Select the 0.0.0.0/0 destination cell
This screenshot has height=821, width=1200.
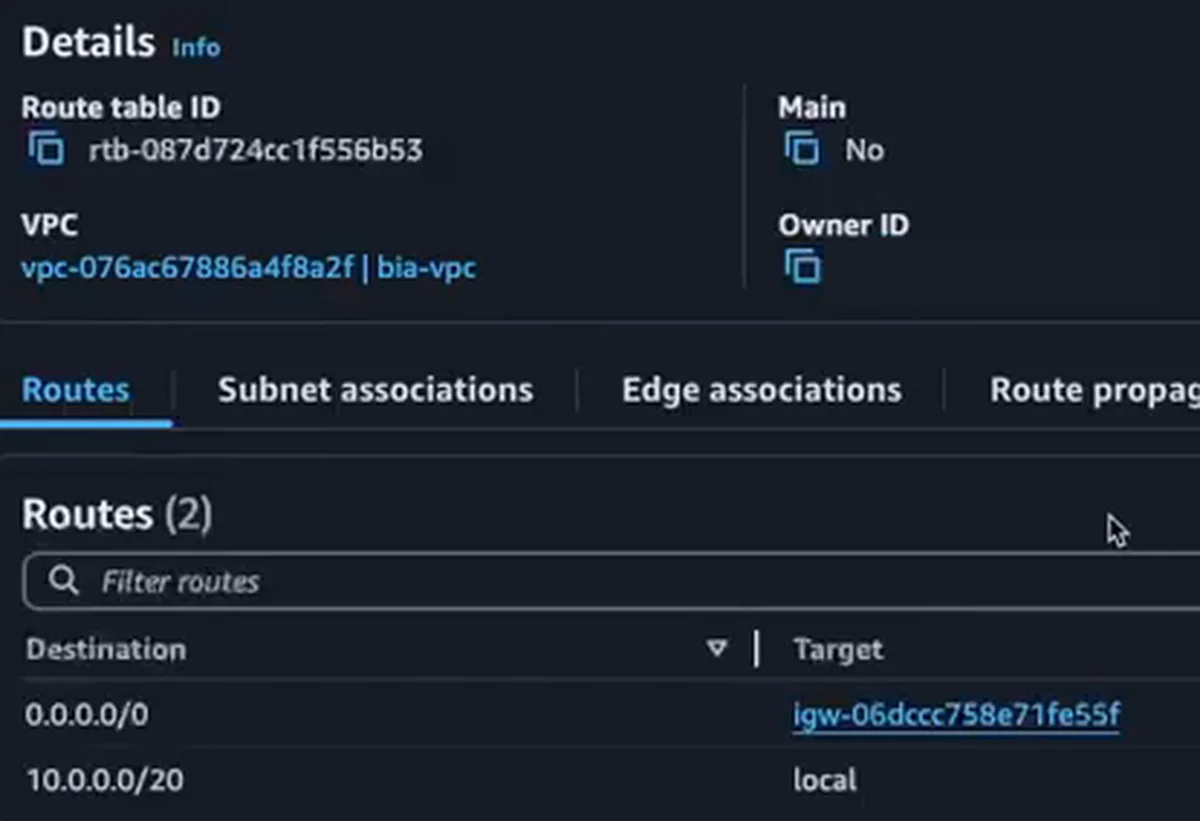87,715
